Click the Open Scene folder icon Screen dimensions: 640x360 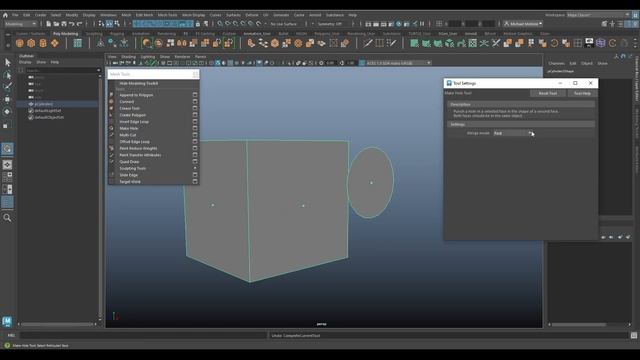tap(56, 24)
